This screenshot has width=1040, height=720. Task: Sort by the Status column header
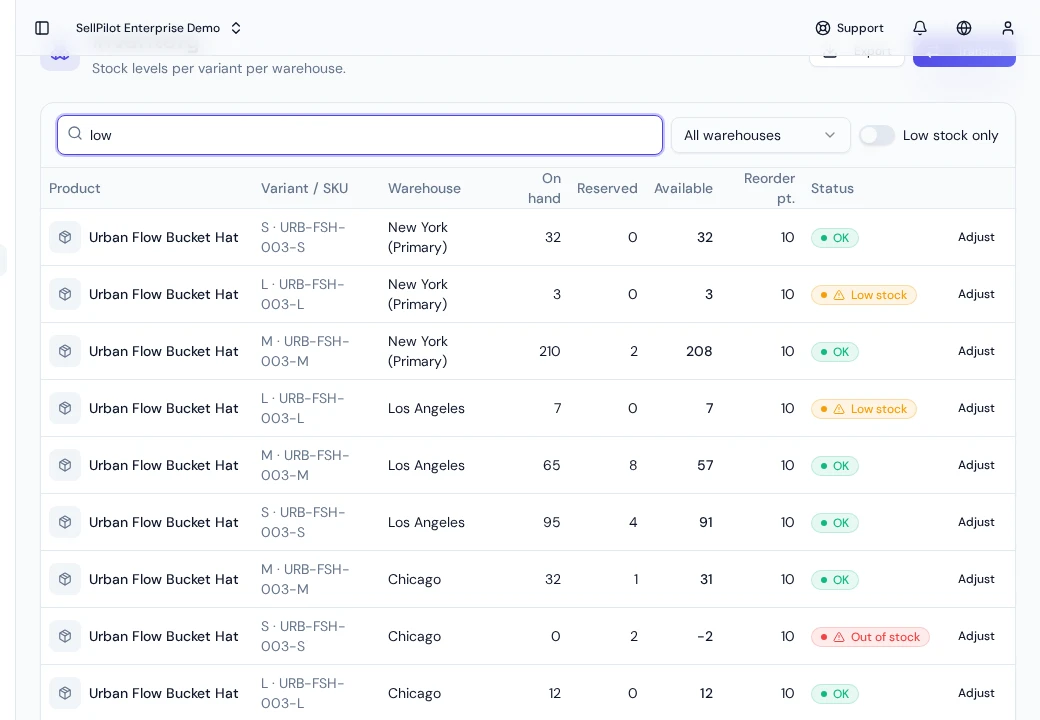(x=832, y=188)
